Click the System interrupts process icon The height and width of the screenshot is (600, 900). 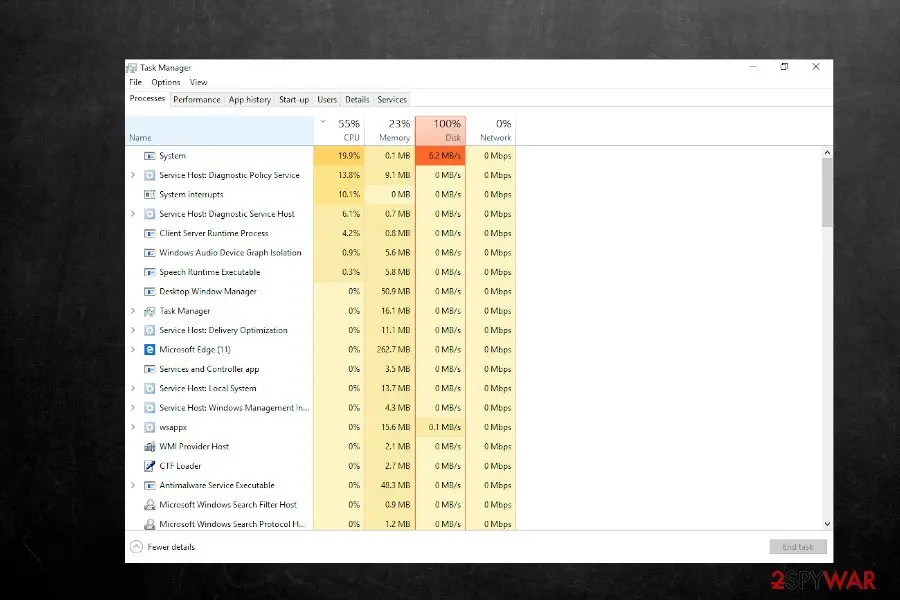point(149,195)
